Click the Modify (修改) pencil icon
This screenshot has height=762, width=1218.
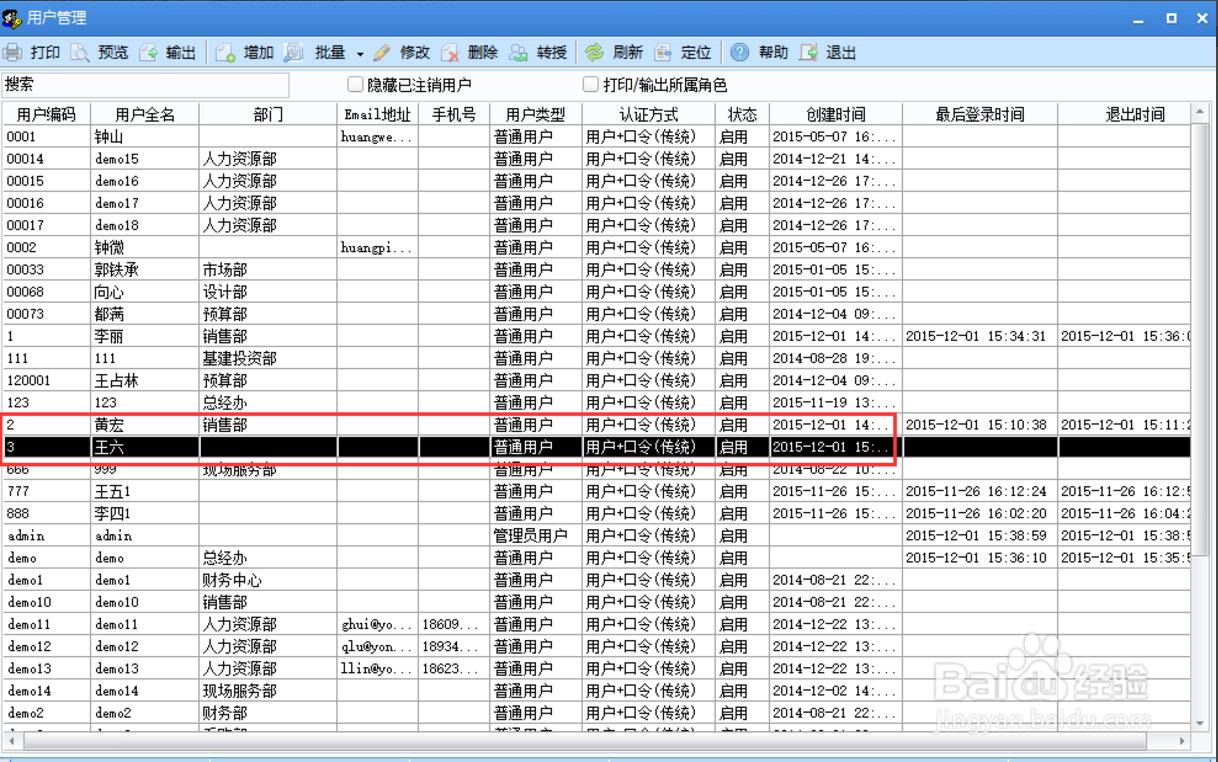(382, 53)
